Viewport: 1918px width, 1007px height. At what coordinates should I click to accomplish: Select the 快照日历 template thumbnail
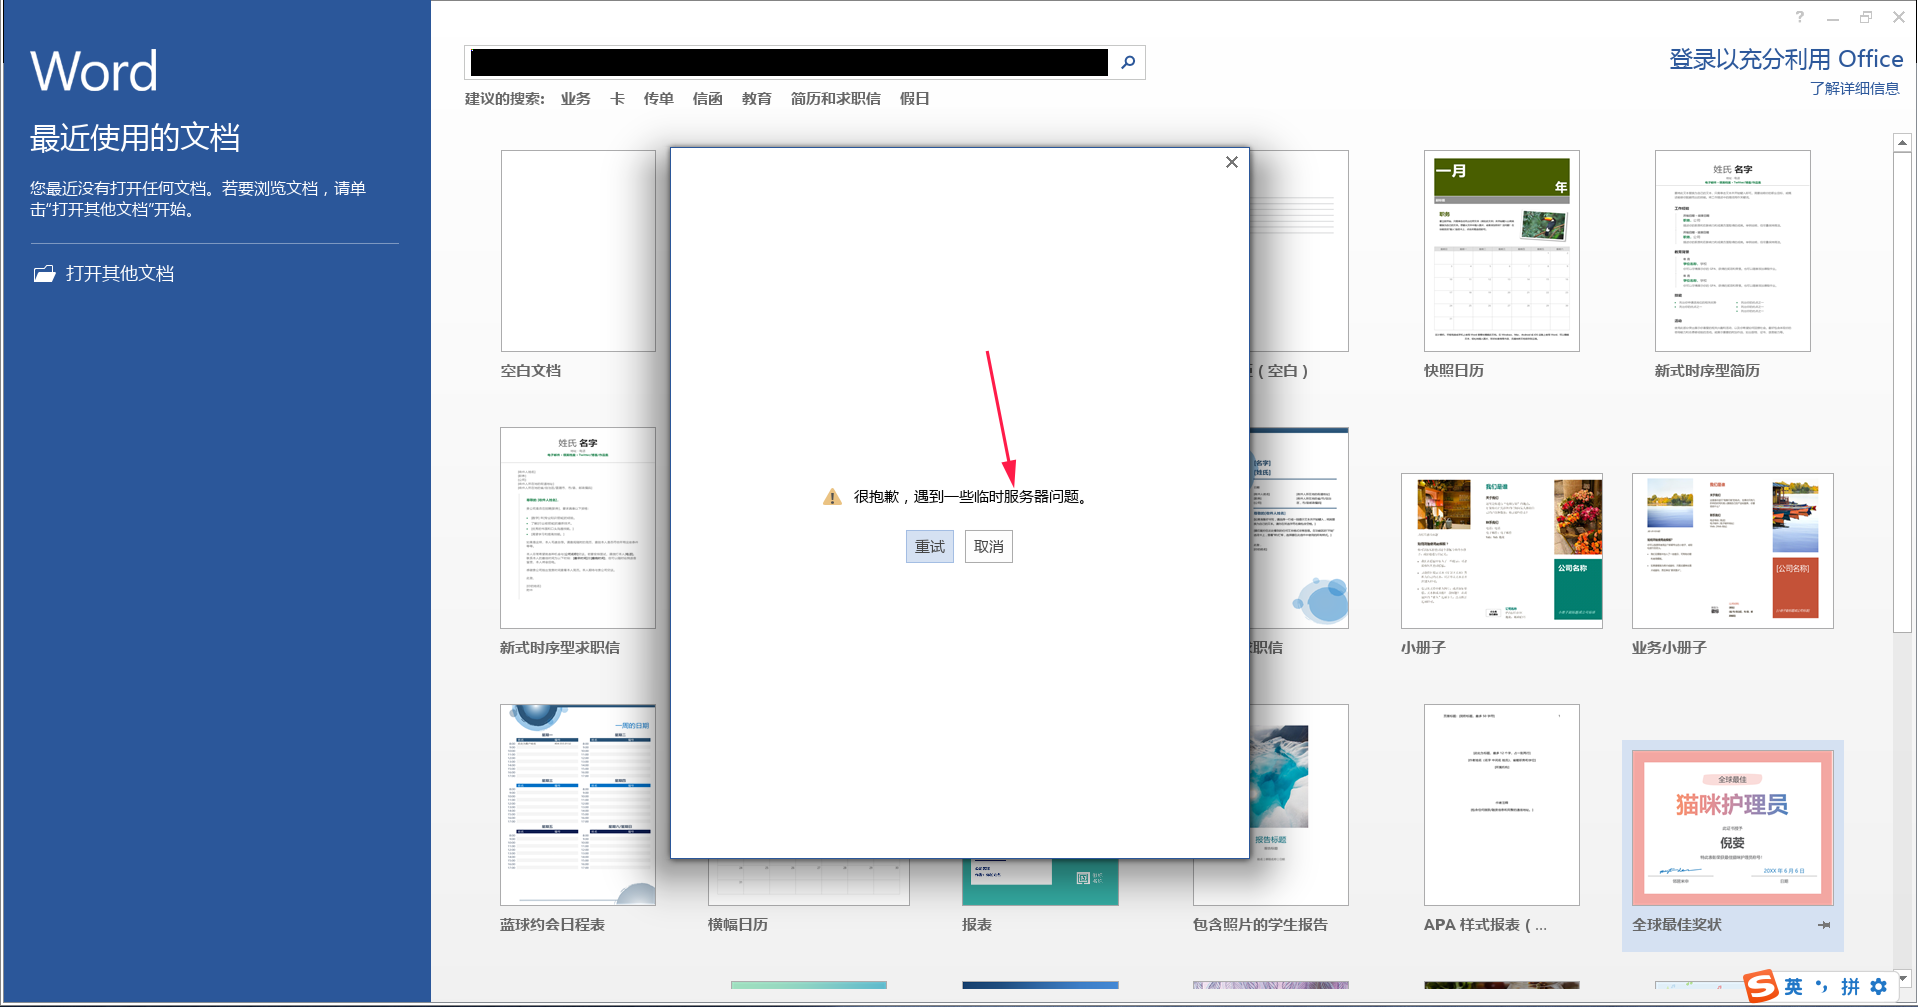point(1502,251)
